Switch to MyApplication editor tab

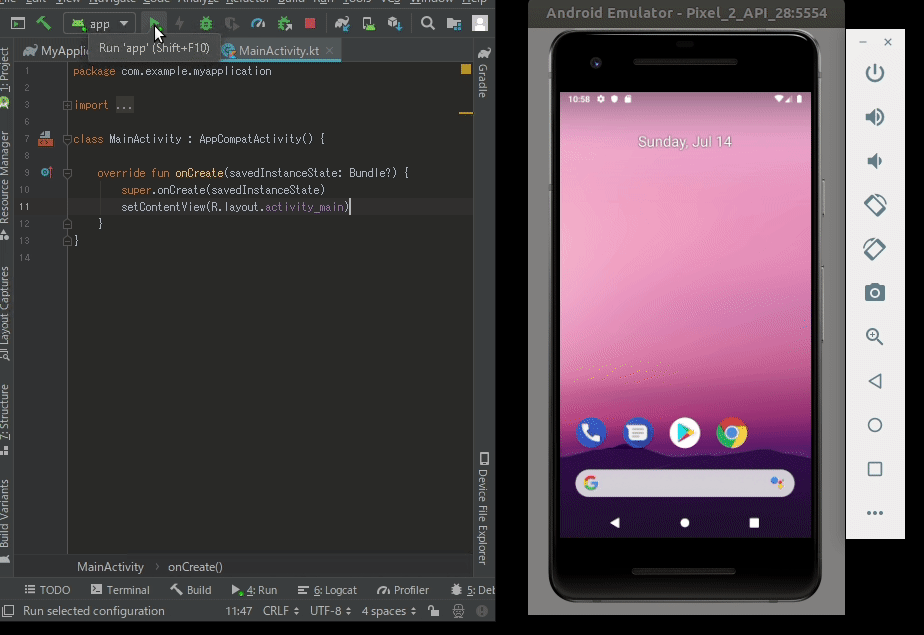[x=56, y=51]
